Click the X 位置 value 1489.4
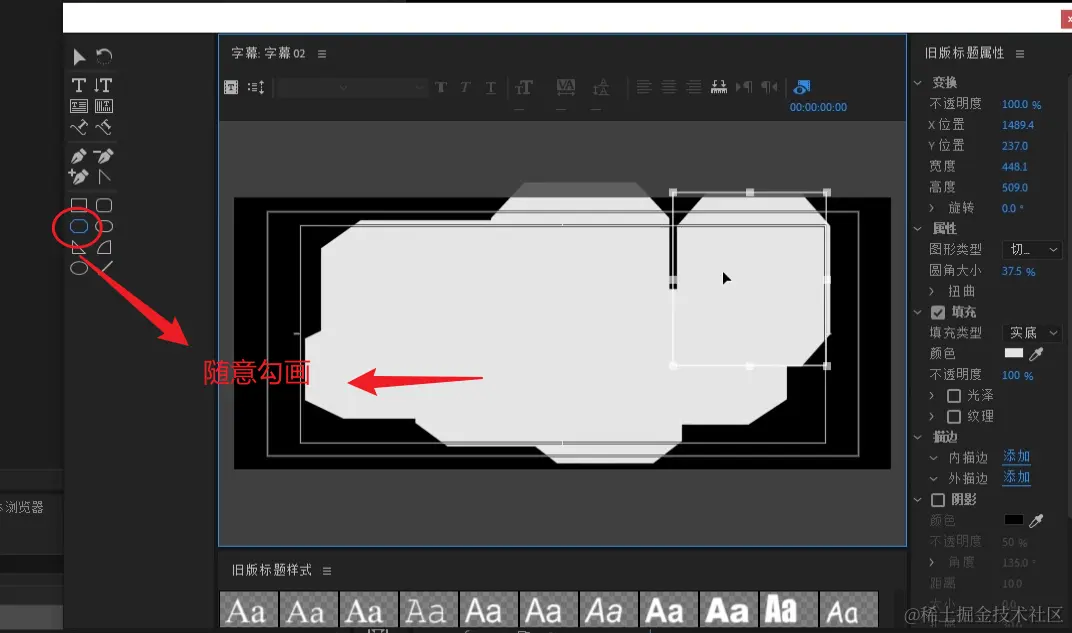The width and height of the screenshot is (1072, 633). [1018, 125]
